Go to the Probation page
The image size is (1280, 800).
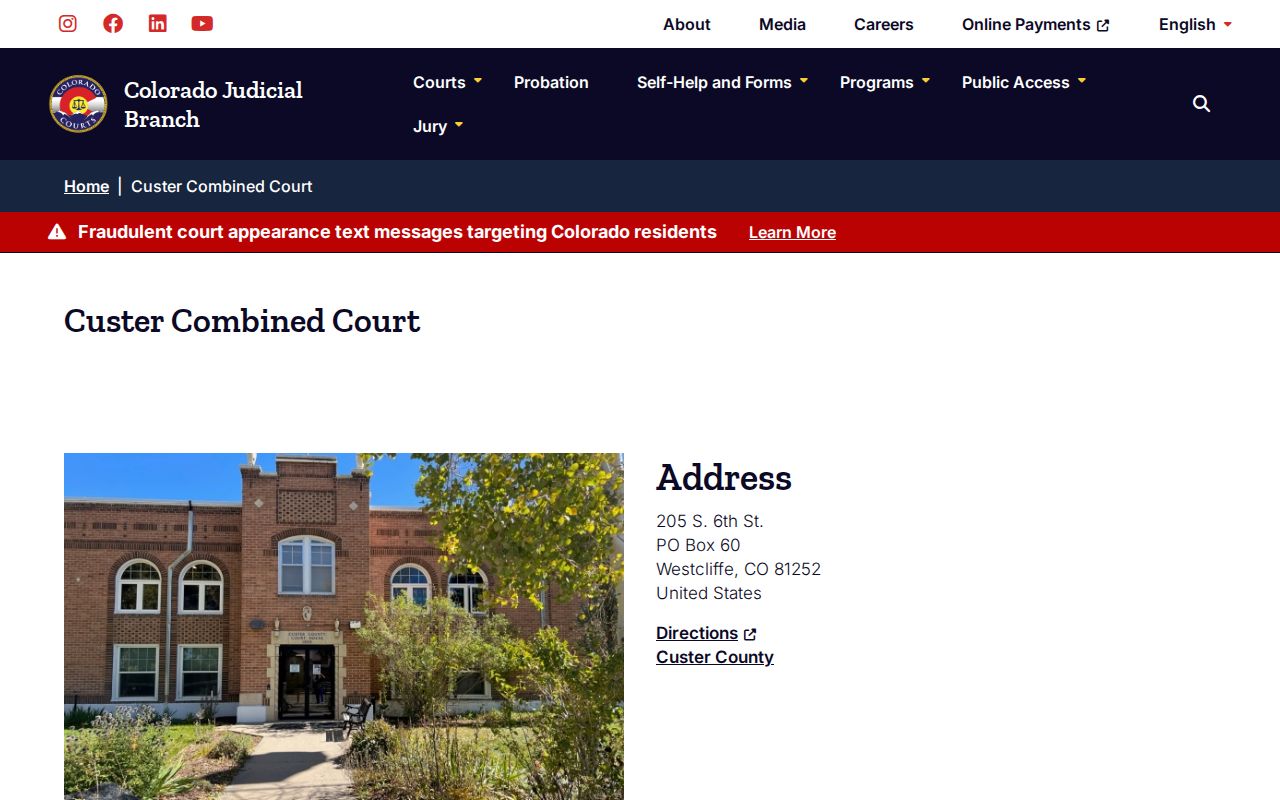[551, 82]
